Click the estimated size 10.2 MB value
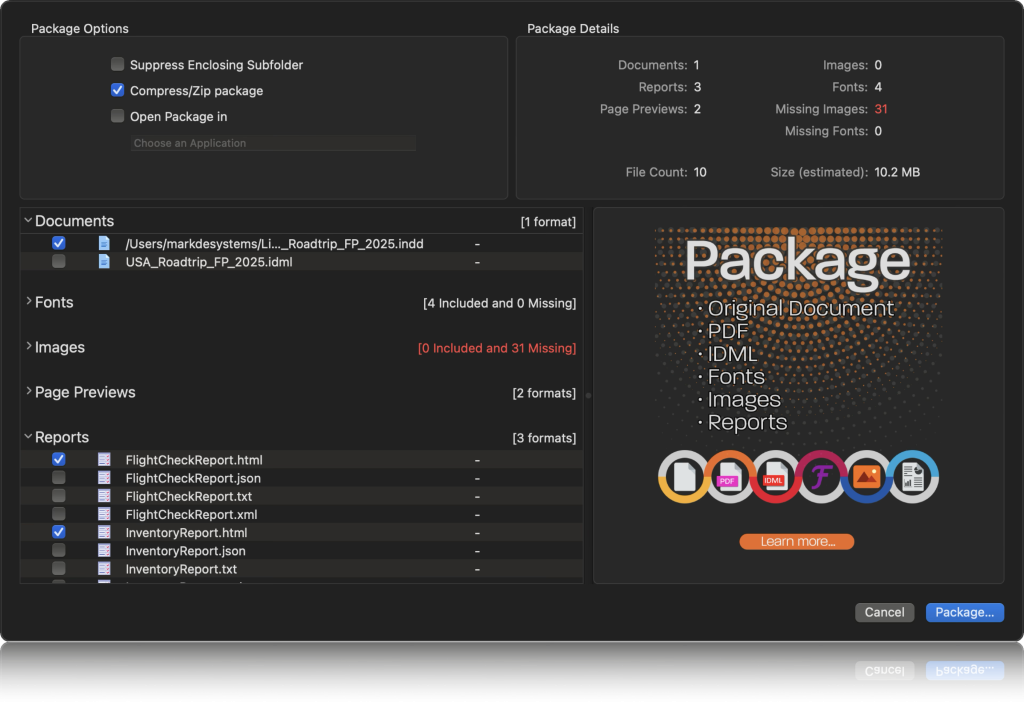This screenshot has height=706, width=1024. click(897, 172)
